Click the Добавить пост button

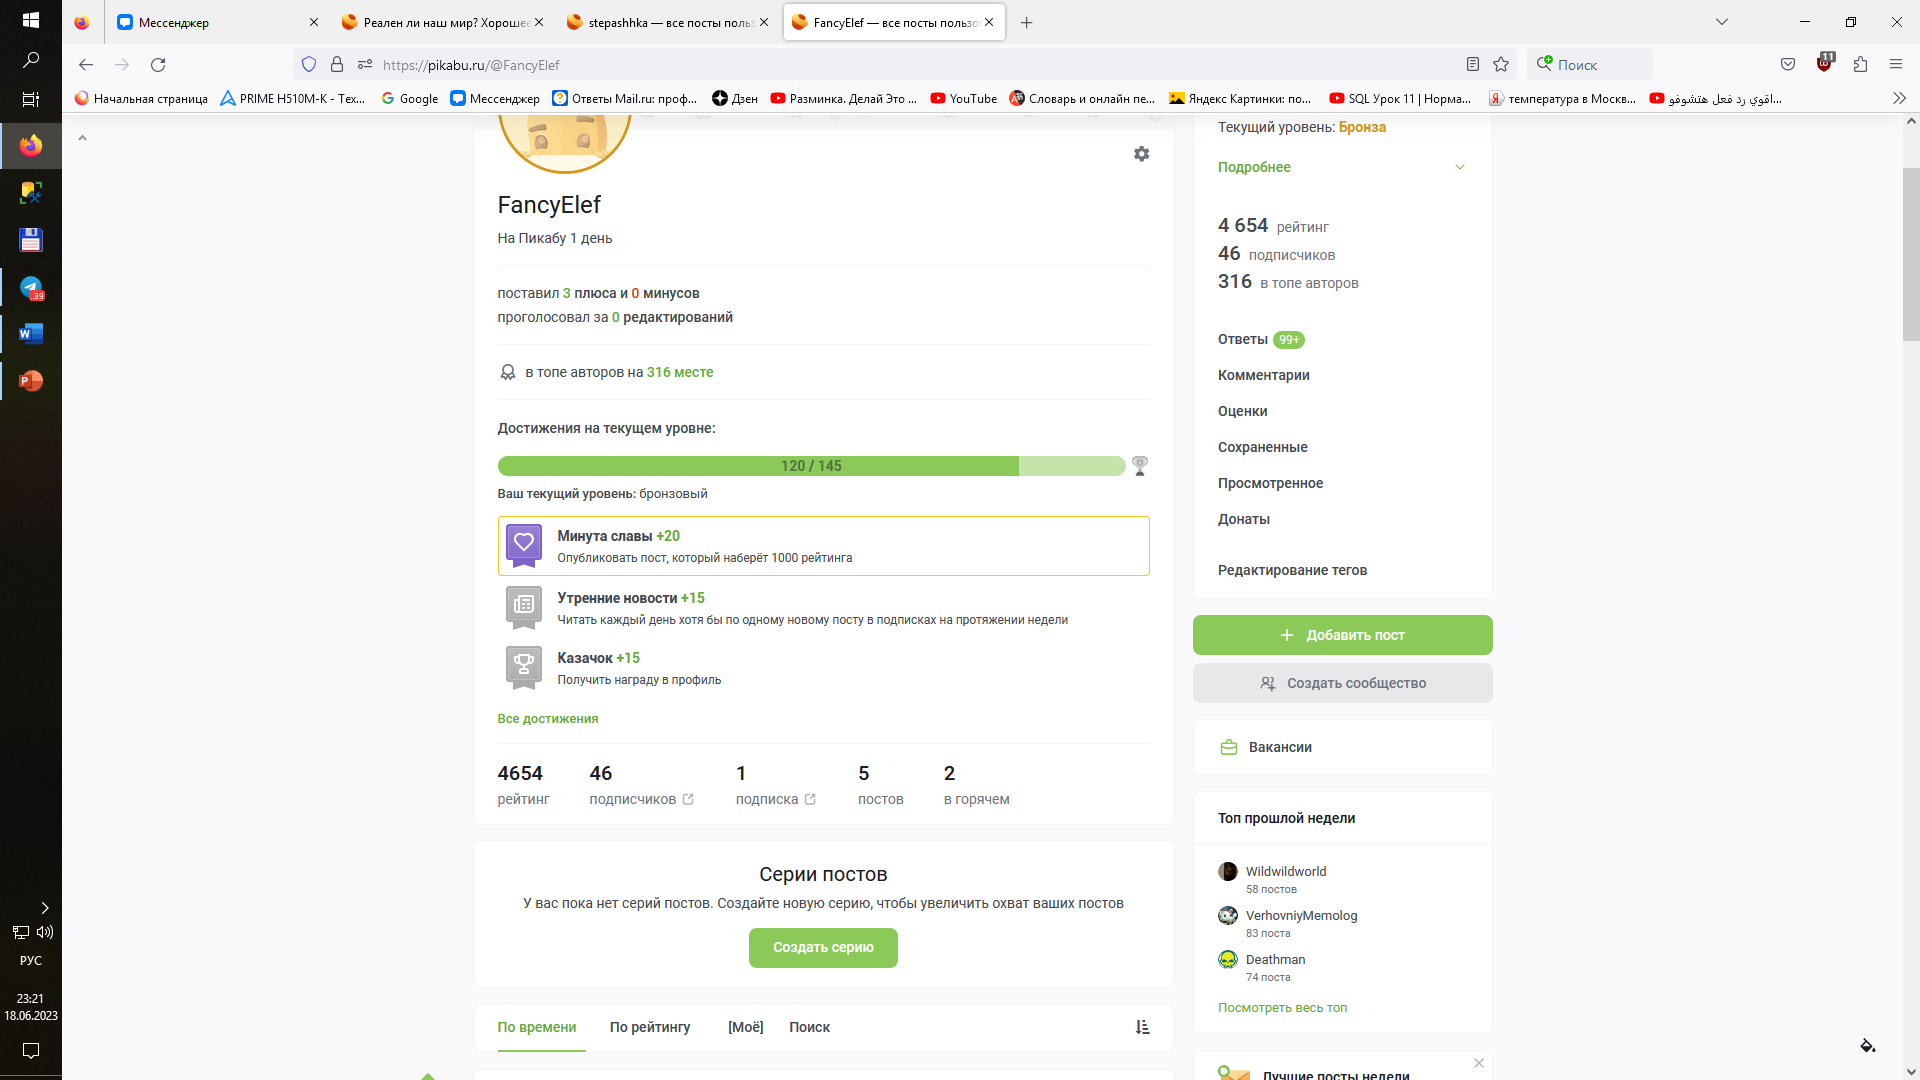1342,635
